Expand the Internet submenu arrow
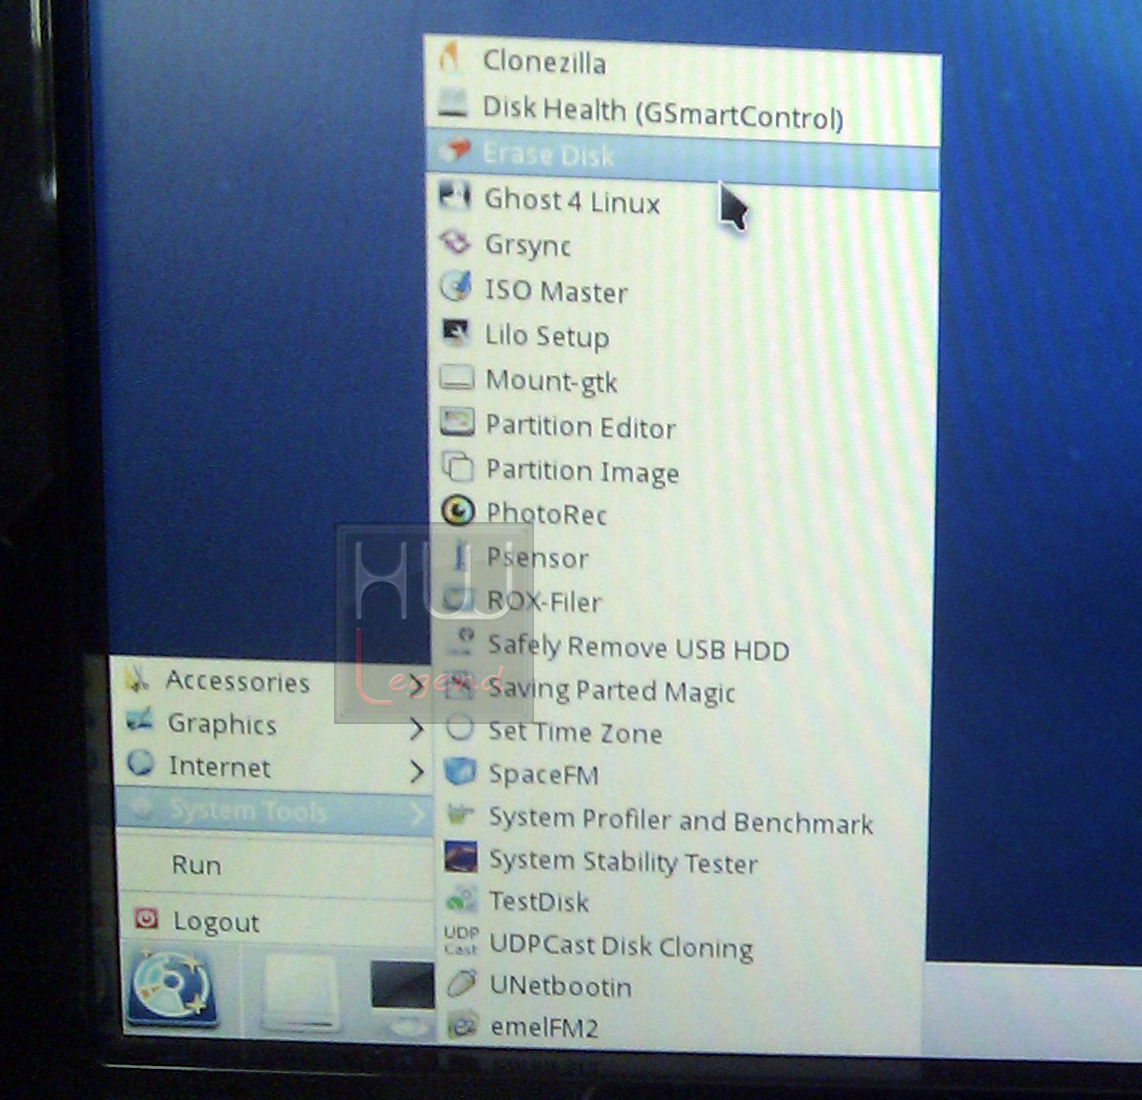The image size is (1142, 1100). [417, 771]
